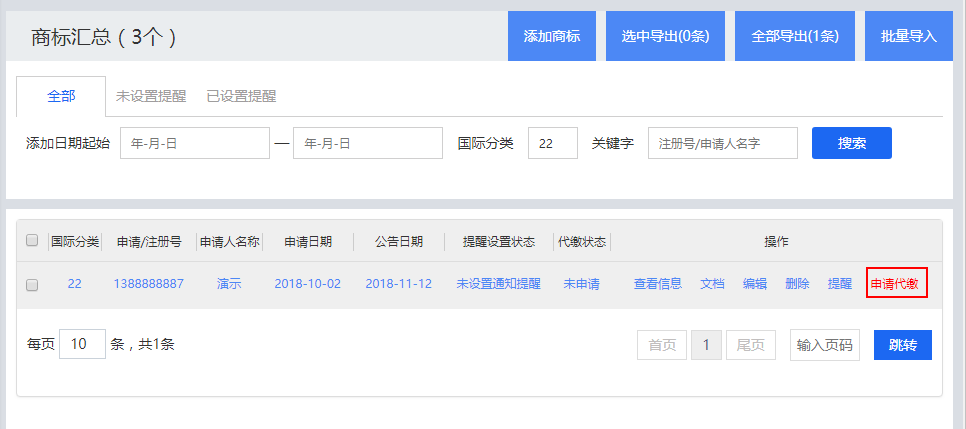The image size is (966, 429).
Task: Switch to 未设置提醒 tab
Action: coord(151,97)
